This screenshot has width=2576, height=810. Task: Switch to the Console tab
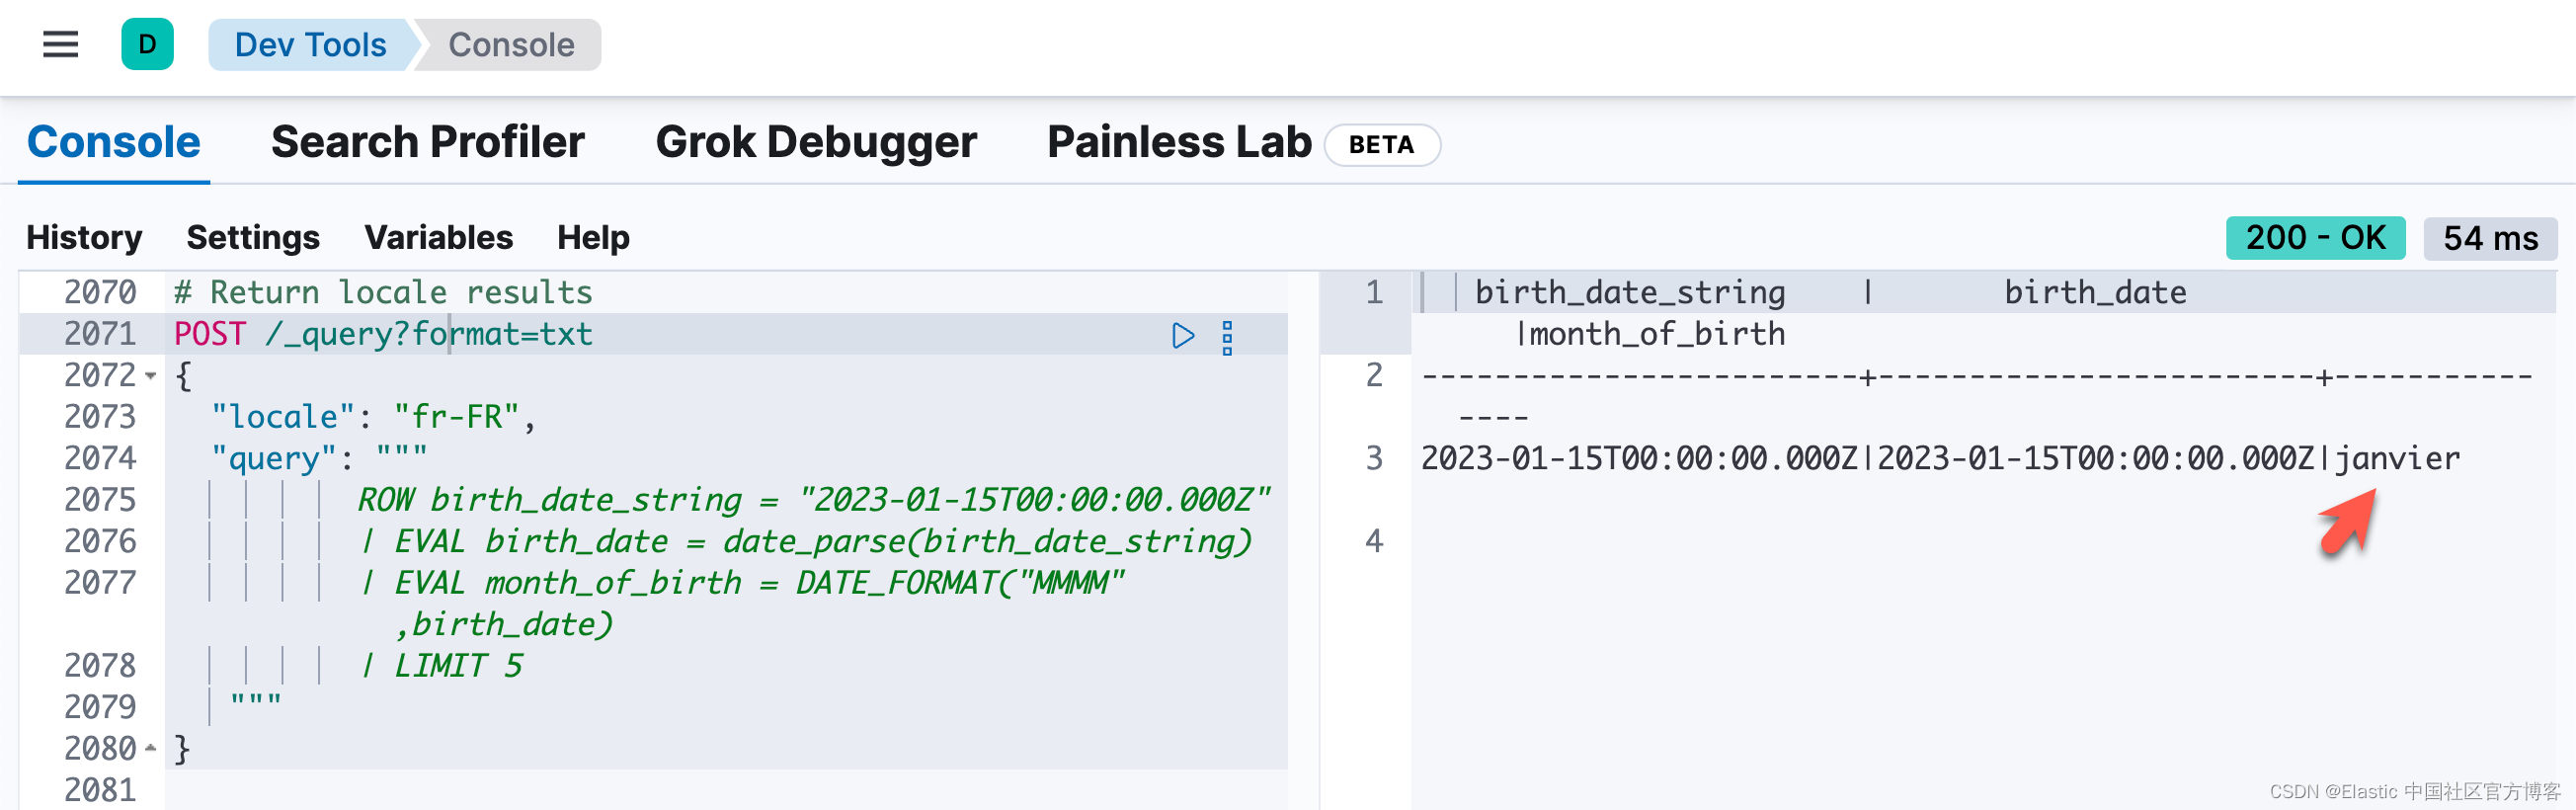pos(114,142)
